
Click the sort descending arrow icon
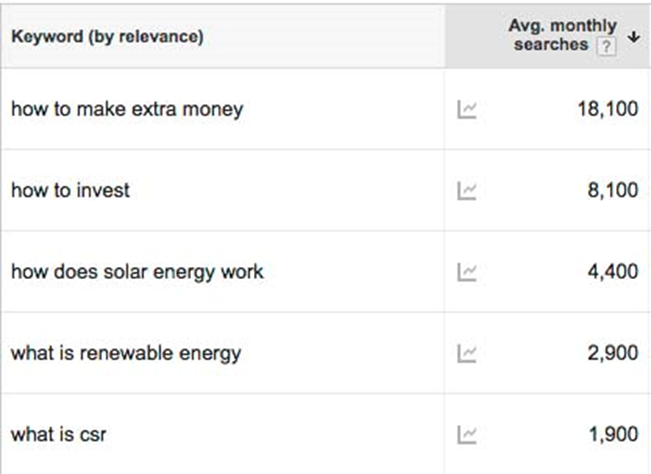pyautogui.click(x=634, y=37)
